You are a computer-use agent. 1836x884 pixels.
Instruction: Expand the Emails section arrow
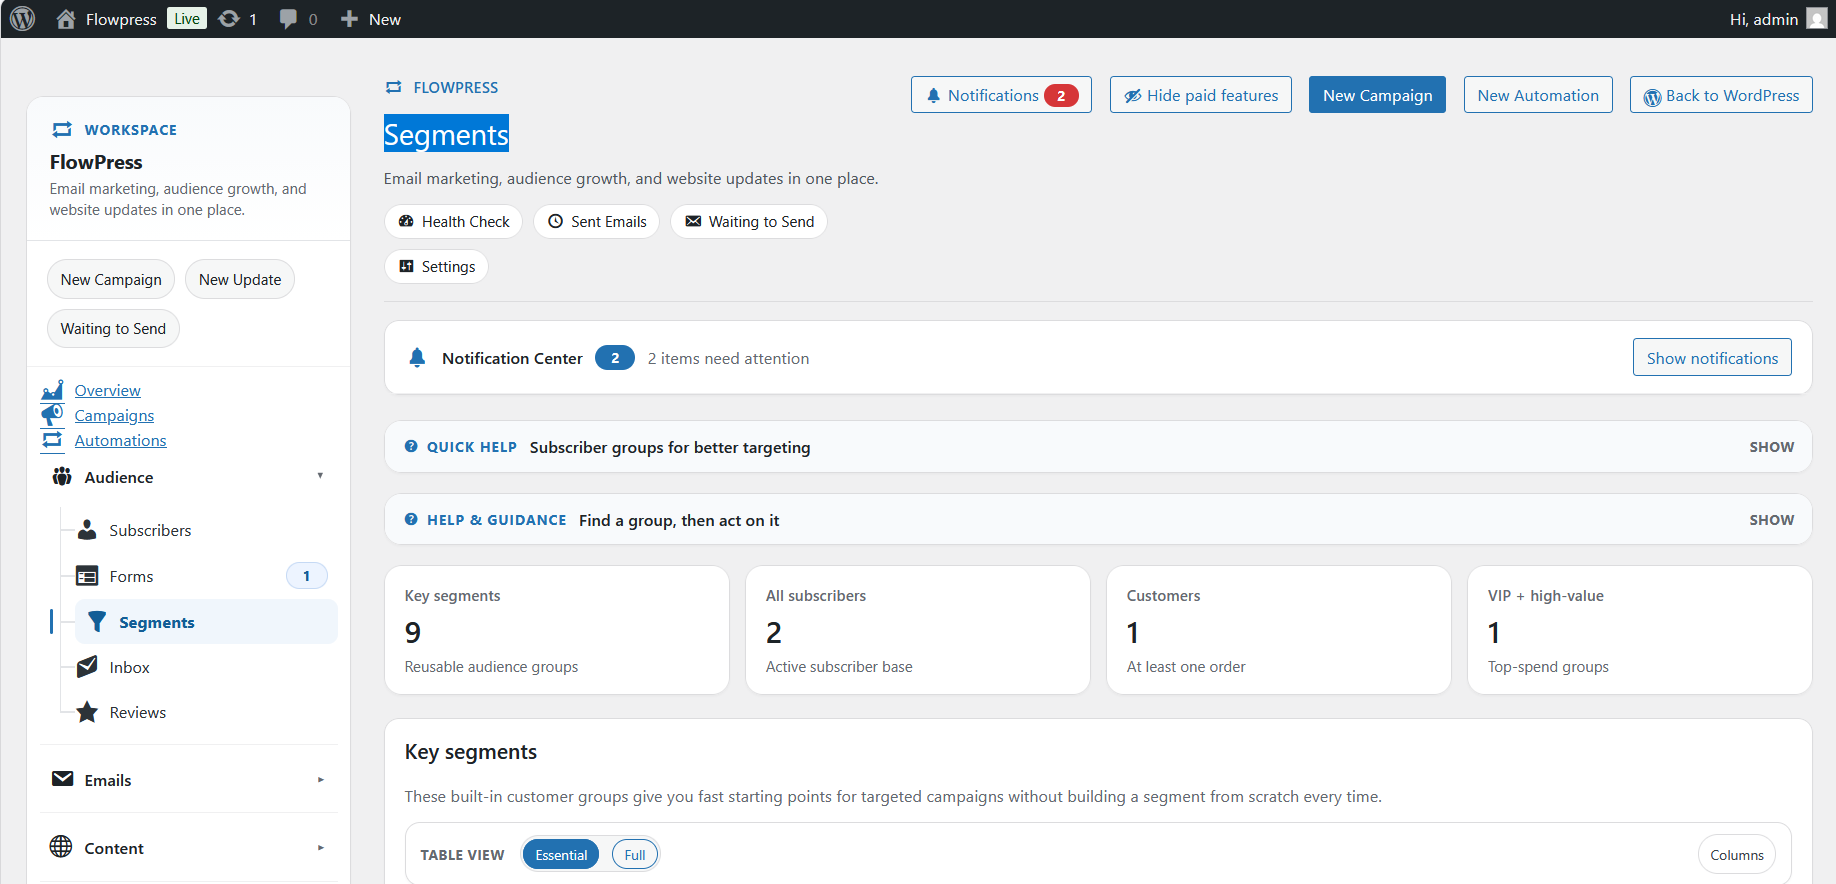pos(320,780)
